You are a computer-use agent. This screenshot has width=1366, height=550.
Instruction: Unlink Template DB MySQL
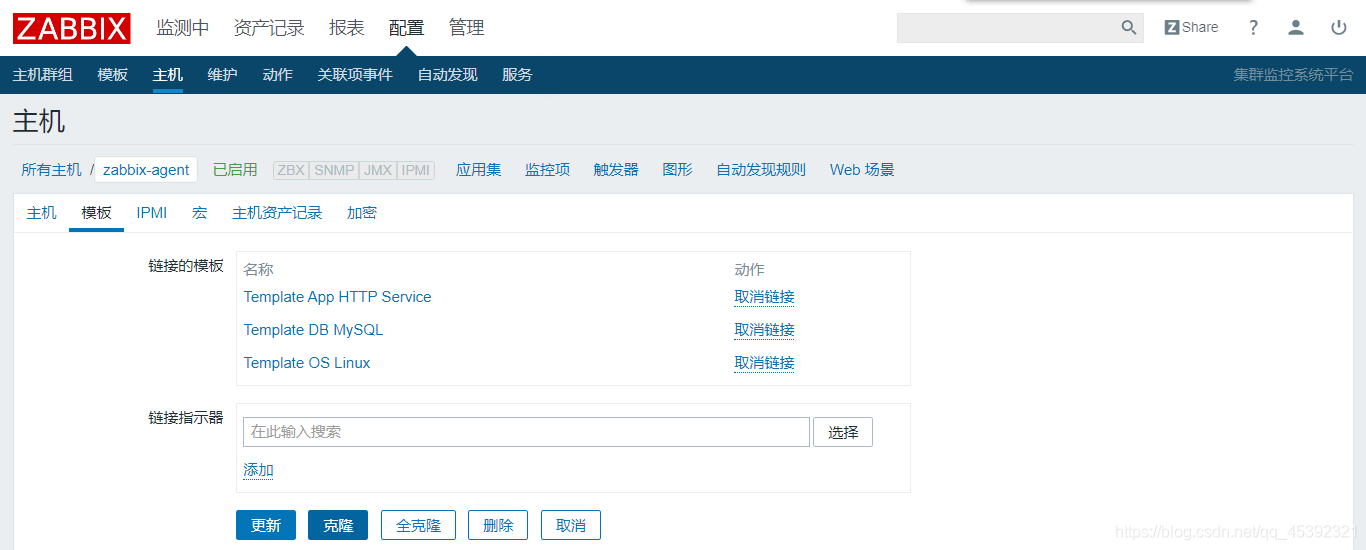click(x=765, y=330)
